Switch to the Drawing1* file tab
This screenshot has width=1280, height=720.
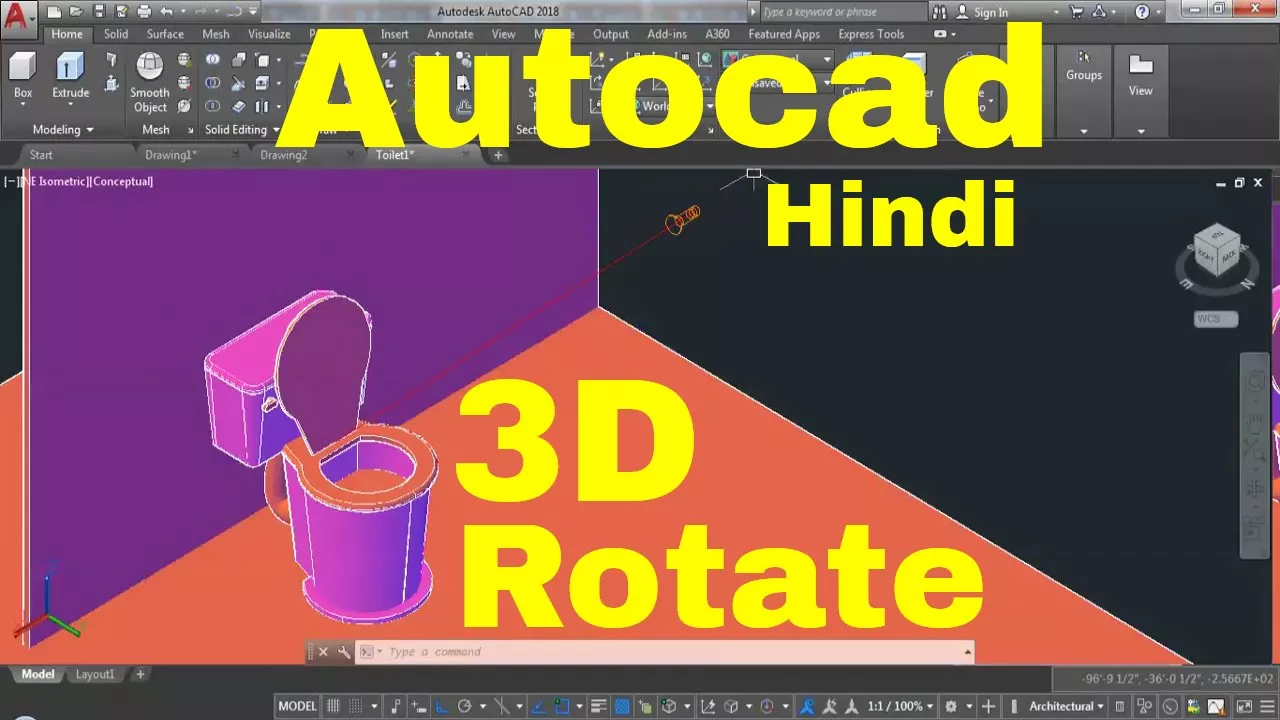click(171, 155)
